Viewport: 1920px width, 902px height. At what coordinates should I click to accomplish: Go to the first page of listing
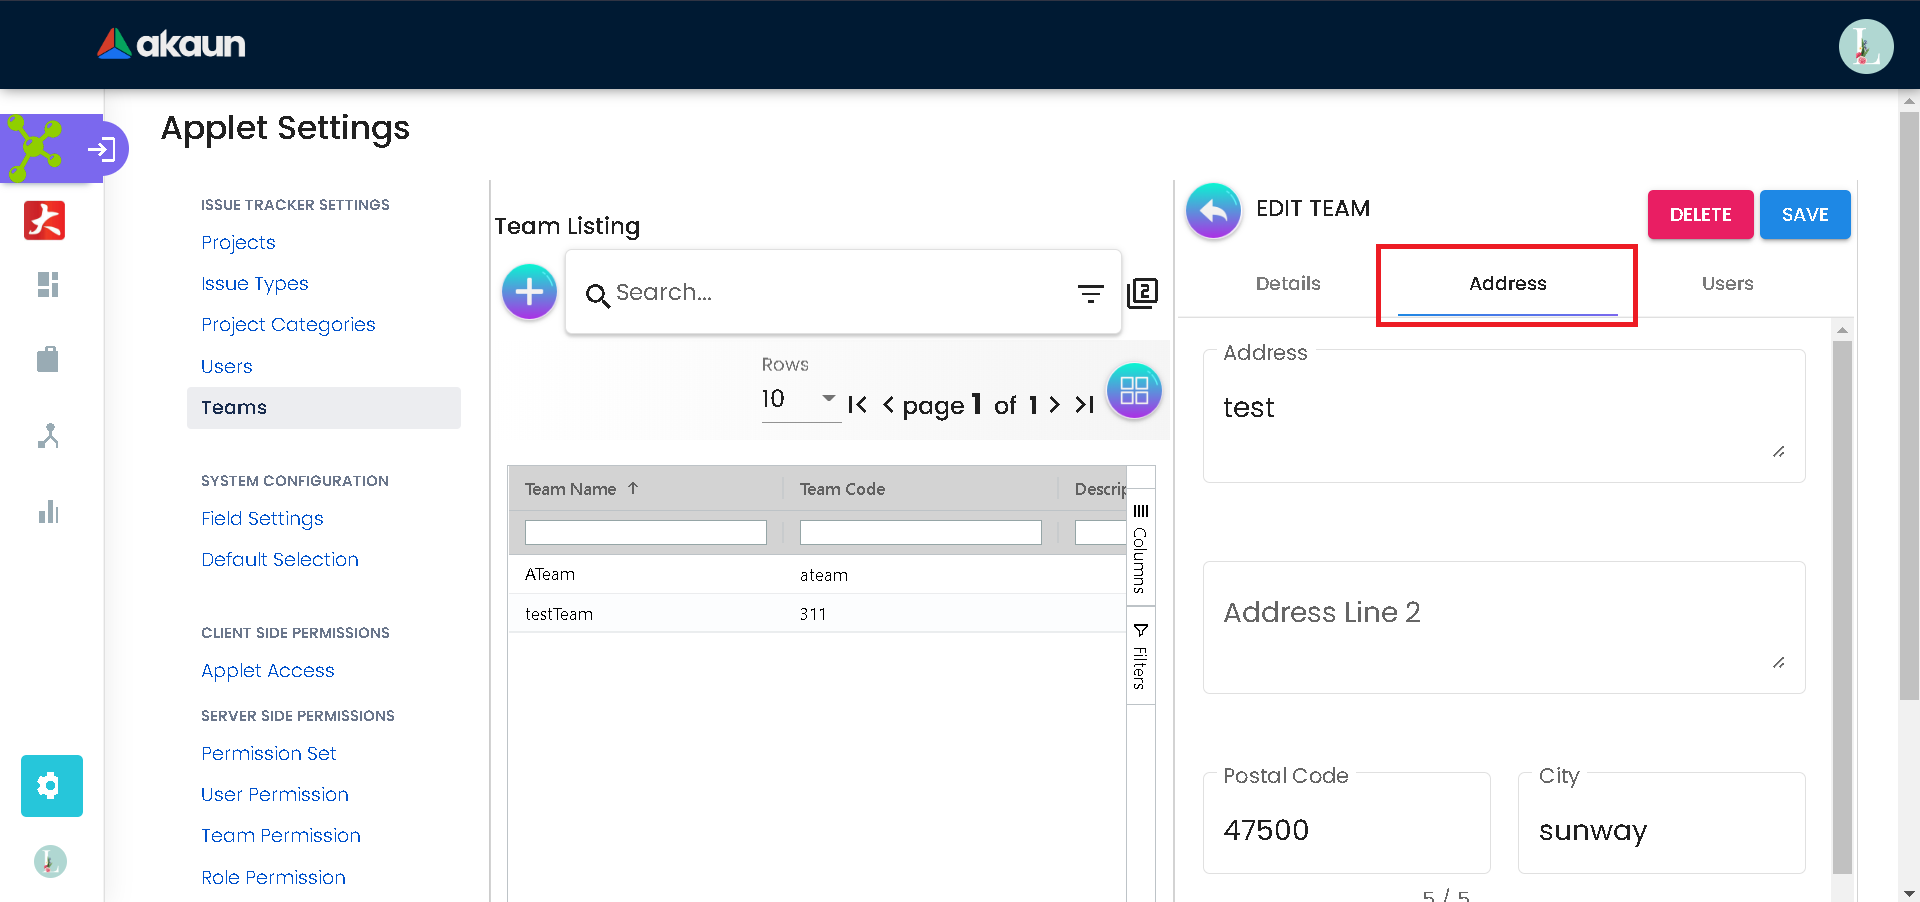857,405
